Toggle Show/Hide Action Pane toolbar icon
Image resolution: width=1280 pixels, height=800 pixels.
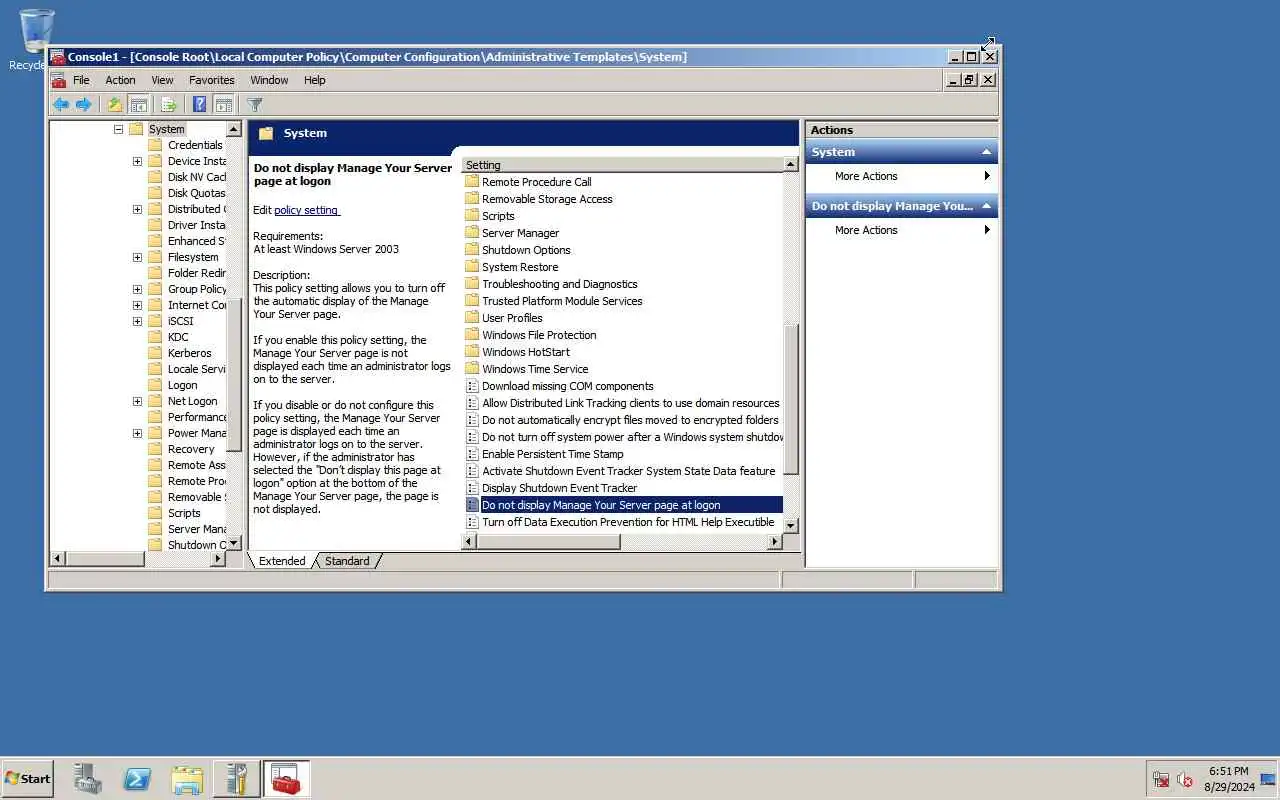pos(224,104)
